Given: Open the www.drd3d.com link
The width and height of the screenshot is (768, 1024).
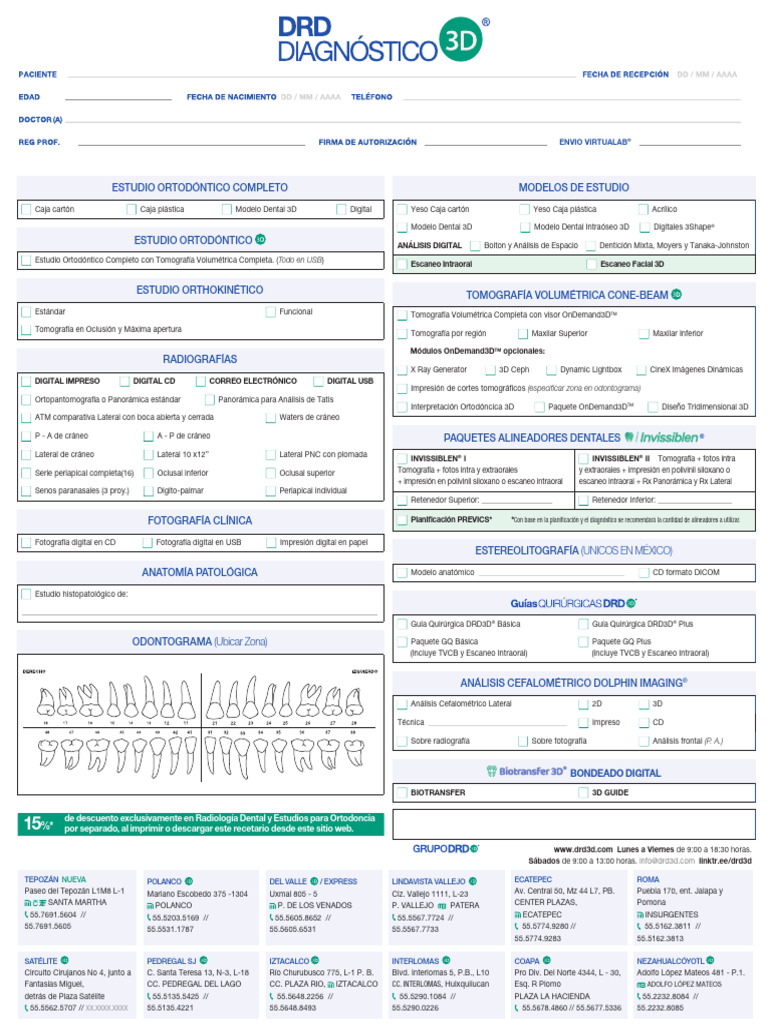Looking at the screenshot, I should pyautogui.click(x=583, y=849).
